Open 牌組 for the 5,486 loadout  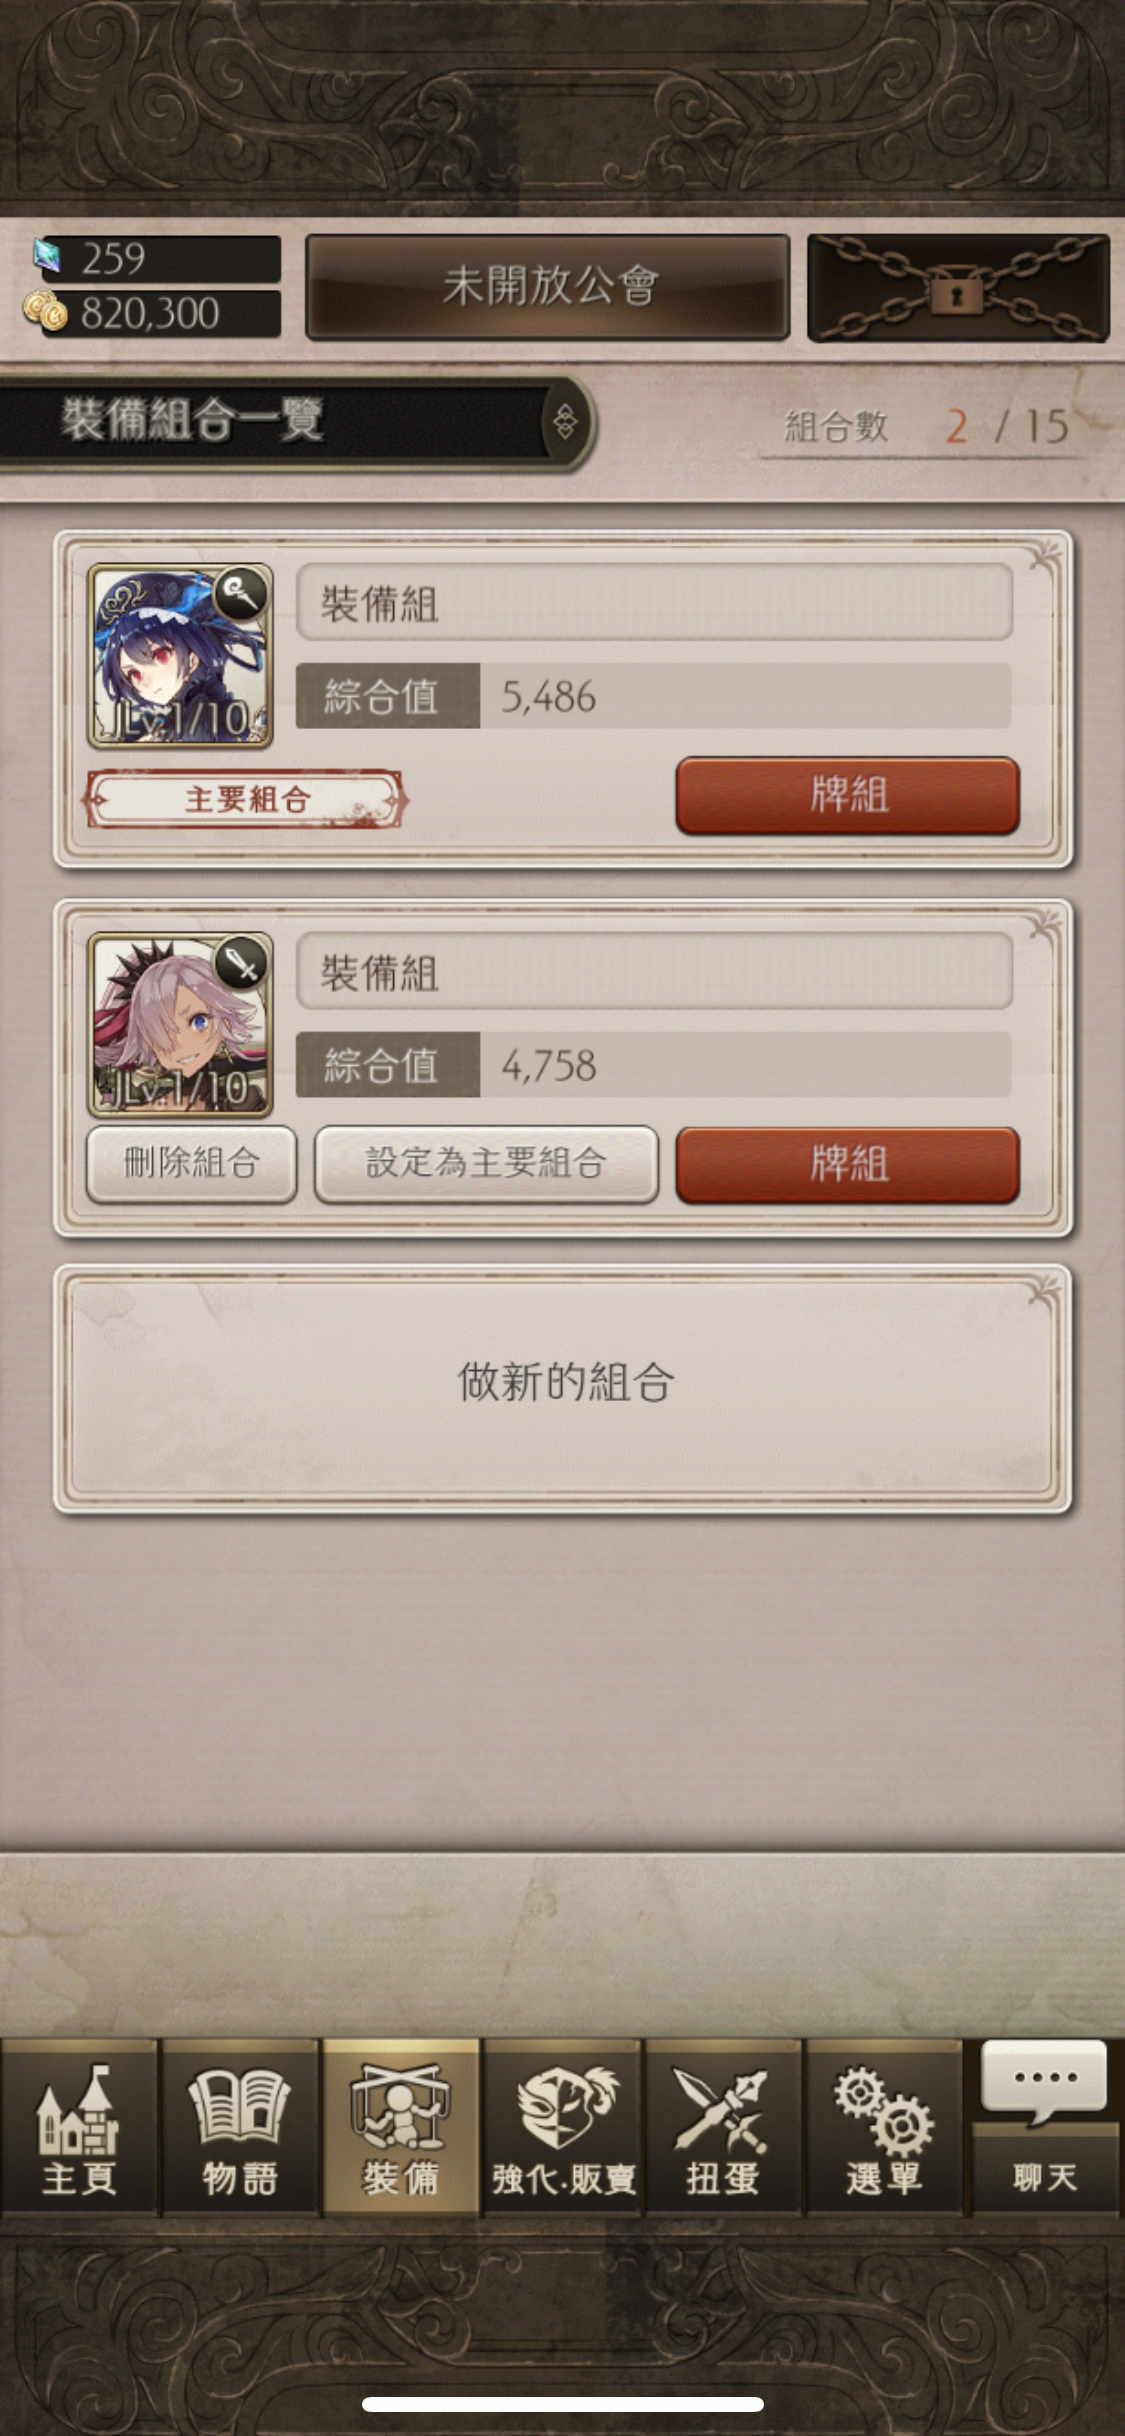click(x=848, y=796)
